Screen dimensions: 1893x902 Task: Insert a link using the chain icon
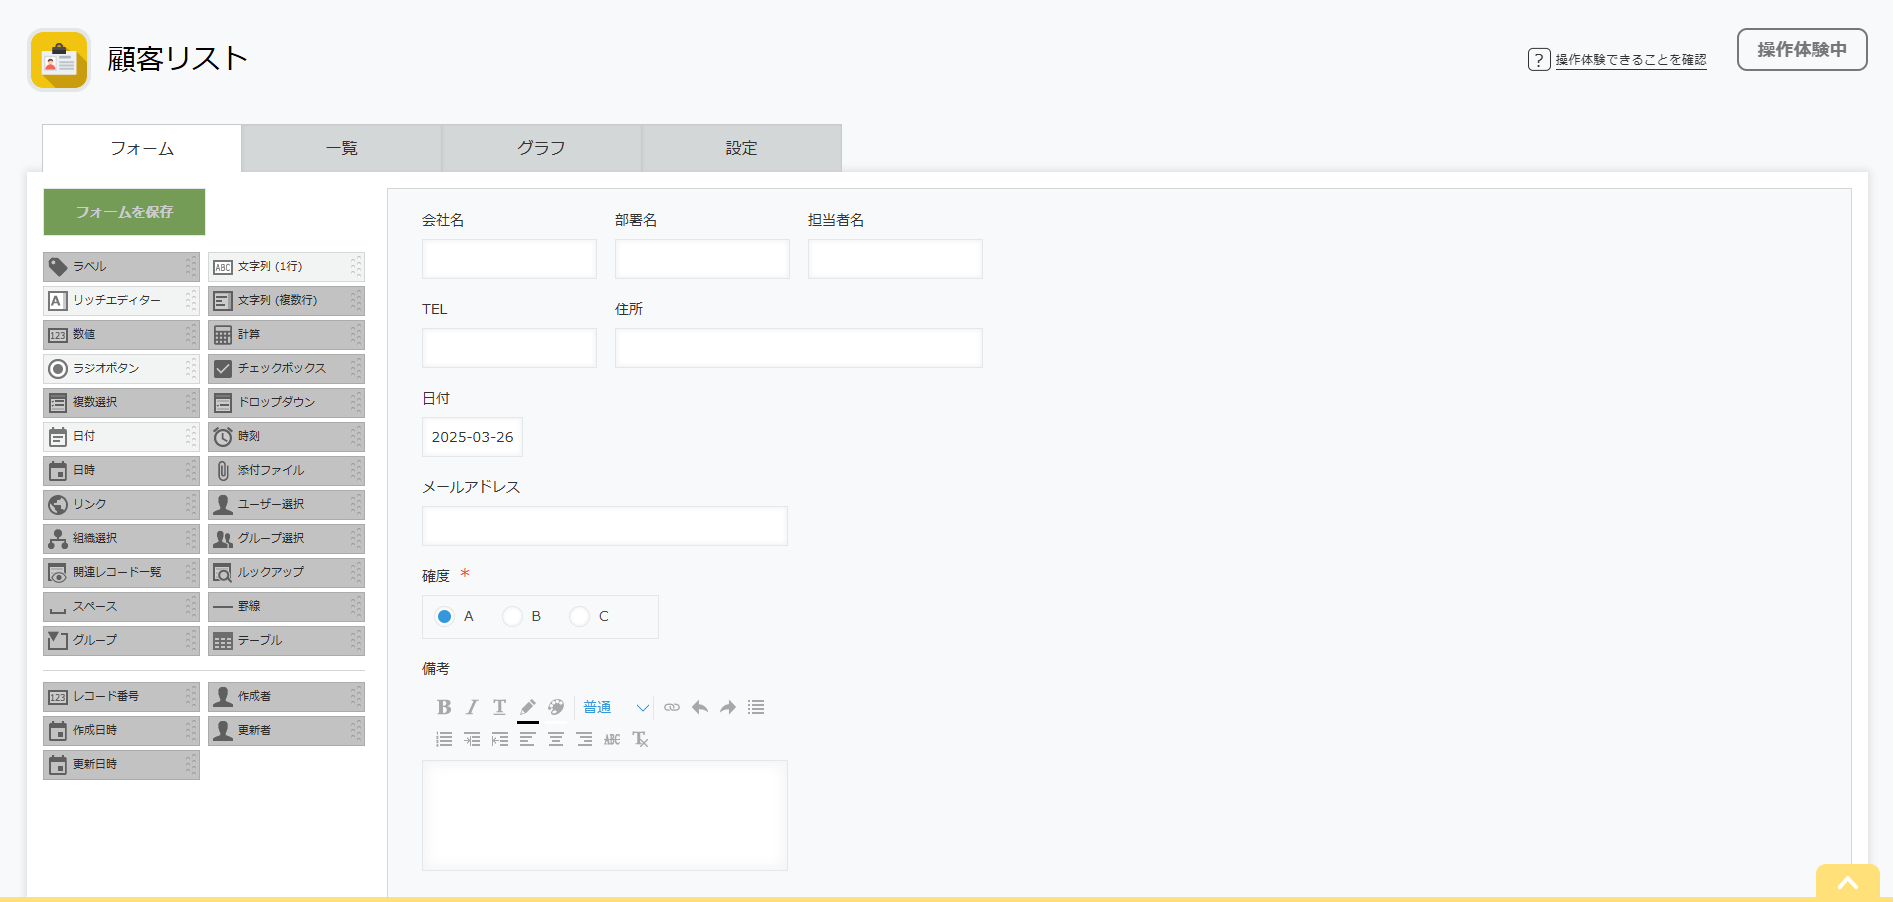672,707
